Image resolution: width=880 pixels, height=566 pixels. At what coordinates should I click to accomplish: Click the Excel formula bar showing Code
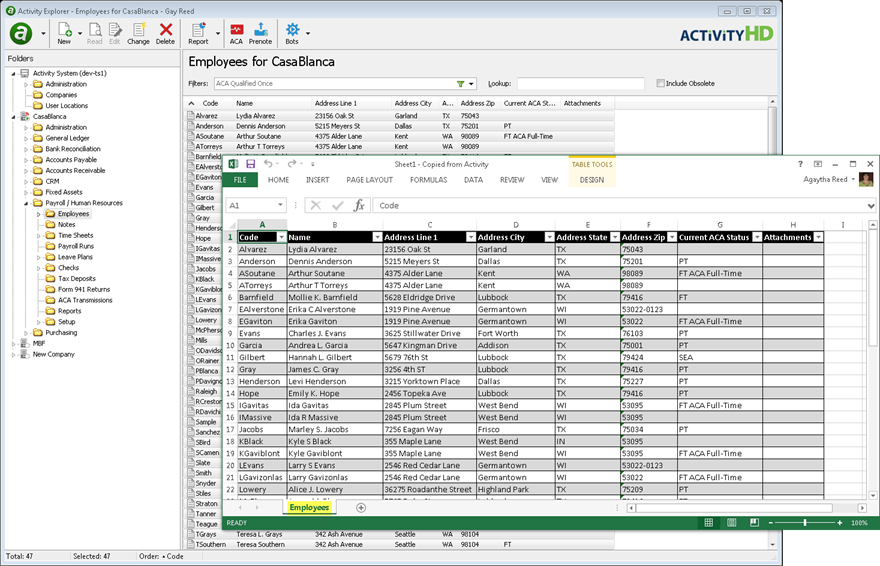[620, 205]
